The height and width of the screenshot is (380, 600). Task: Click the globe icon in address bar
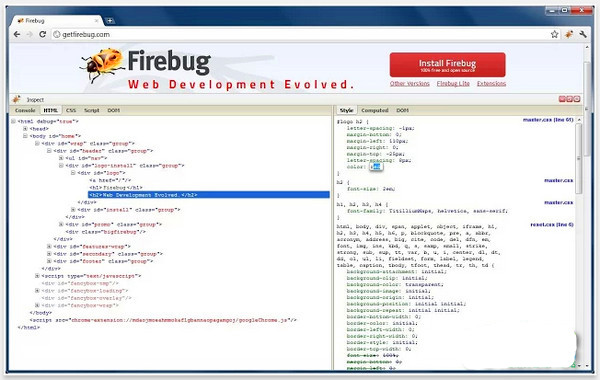tap(57, 34)
